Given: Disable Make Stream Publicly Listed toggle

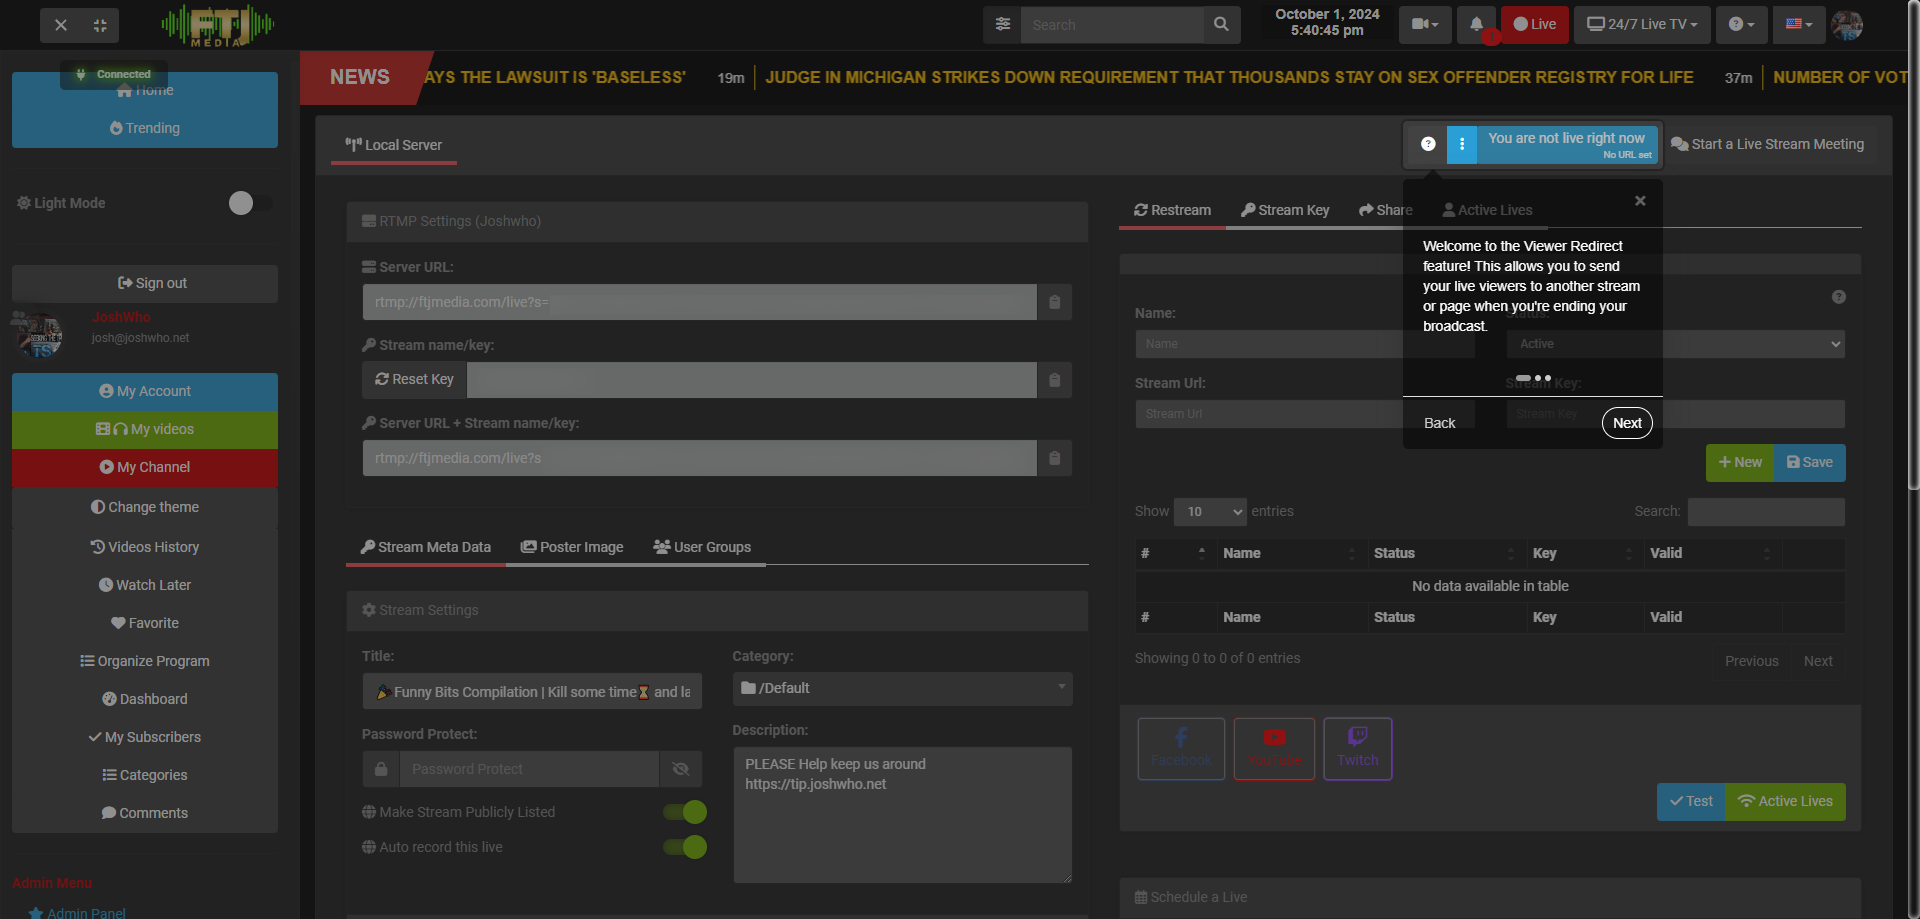Looking at the screenshot, I should (685, 812).
